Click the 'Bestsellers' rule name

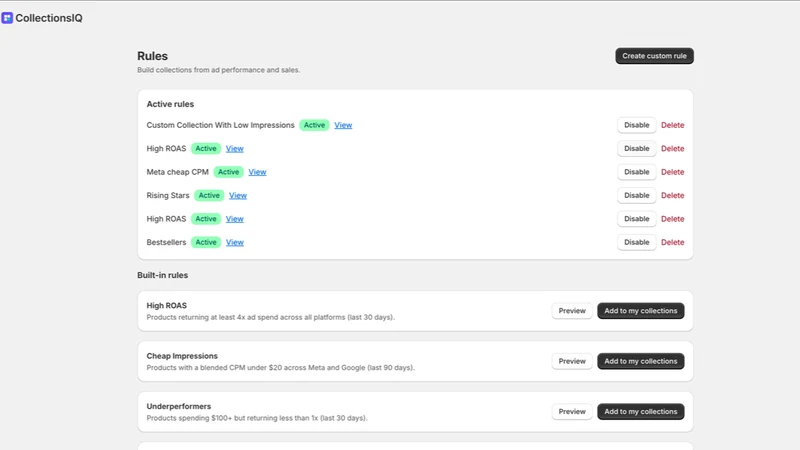[166, 242]
